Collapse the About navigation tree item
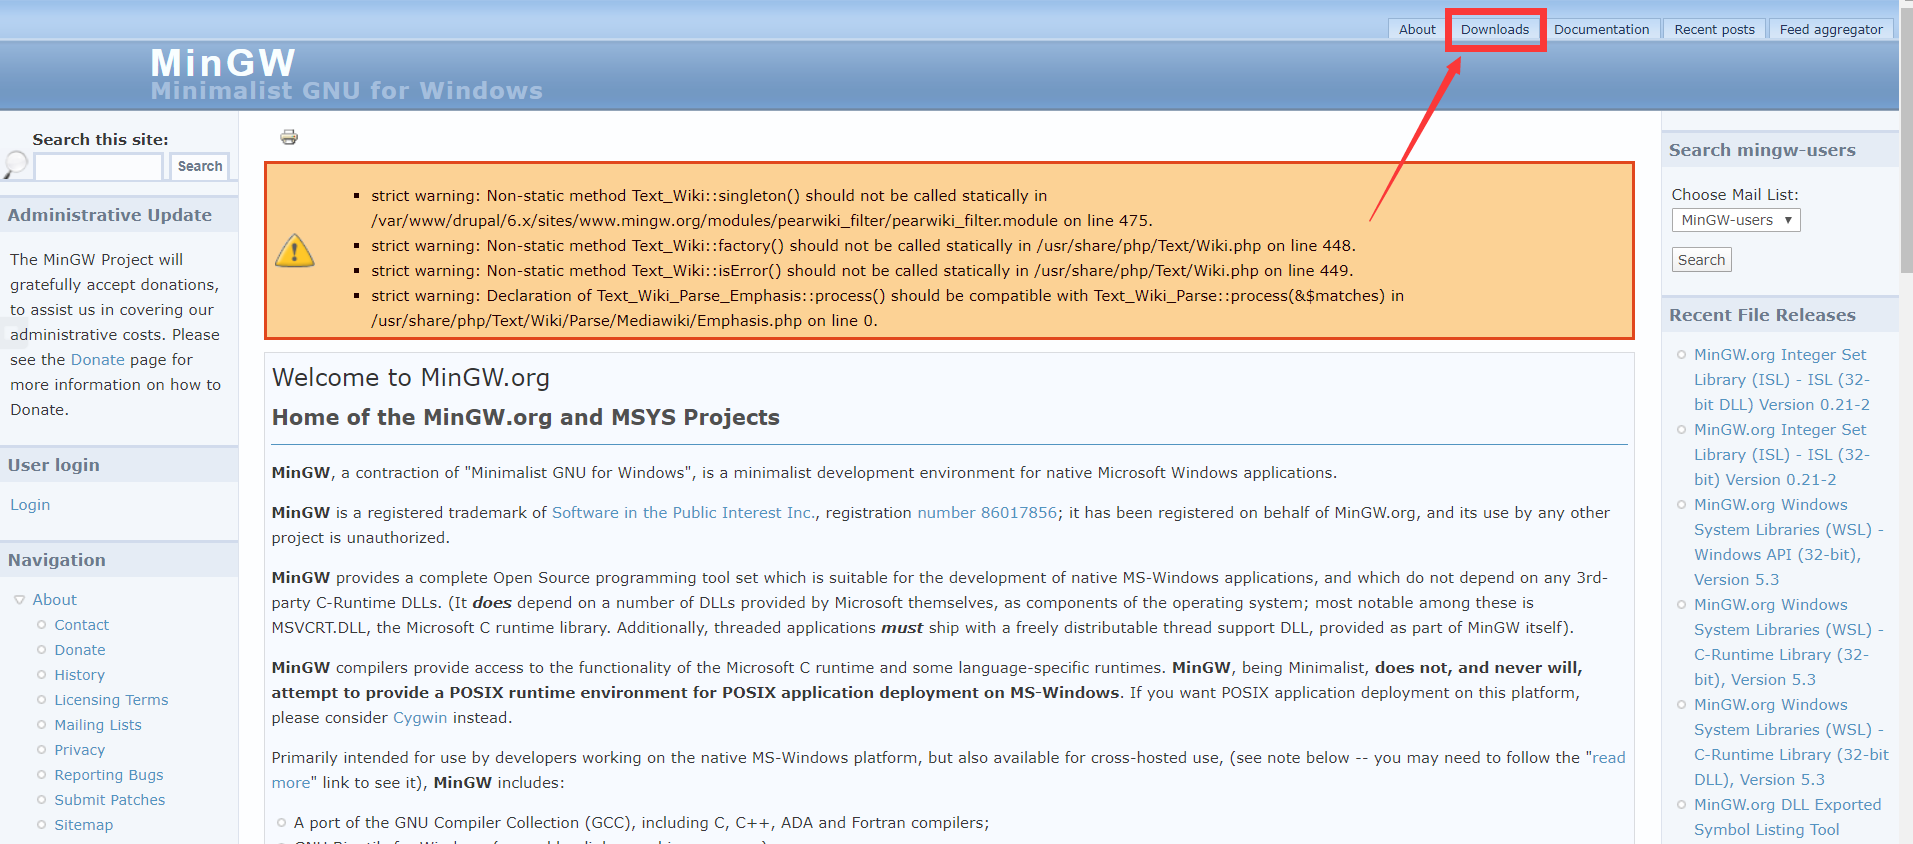 click(19, 600)
